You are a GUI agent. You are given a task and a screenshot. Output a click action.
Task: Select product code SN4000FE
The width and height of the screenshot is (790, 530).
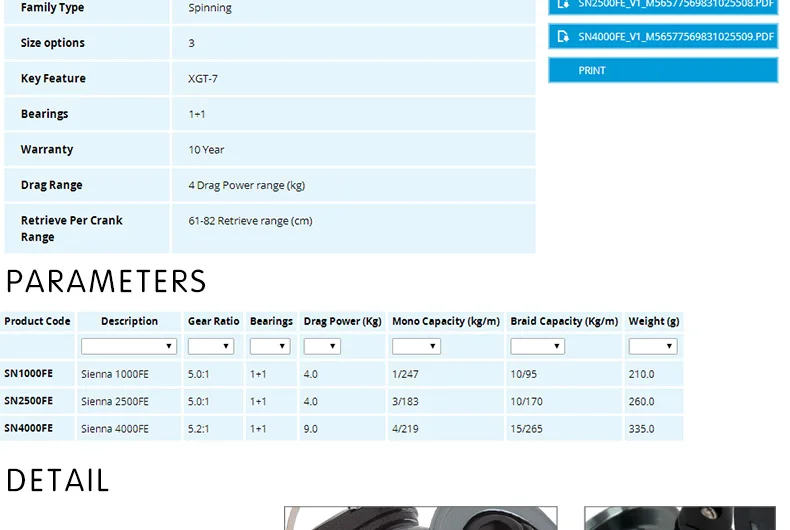click(x=28, y=428)
